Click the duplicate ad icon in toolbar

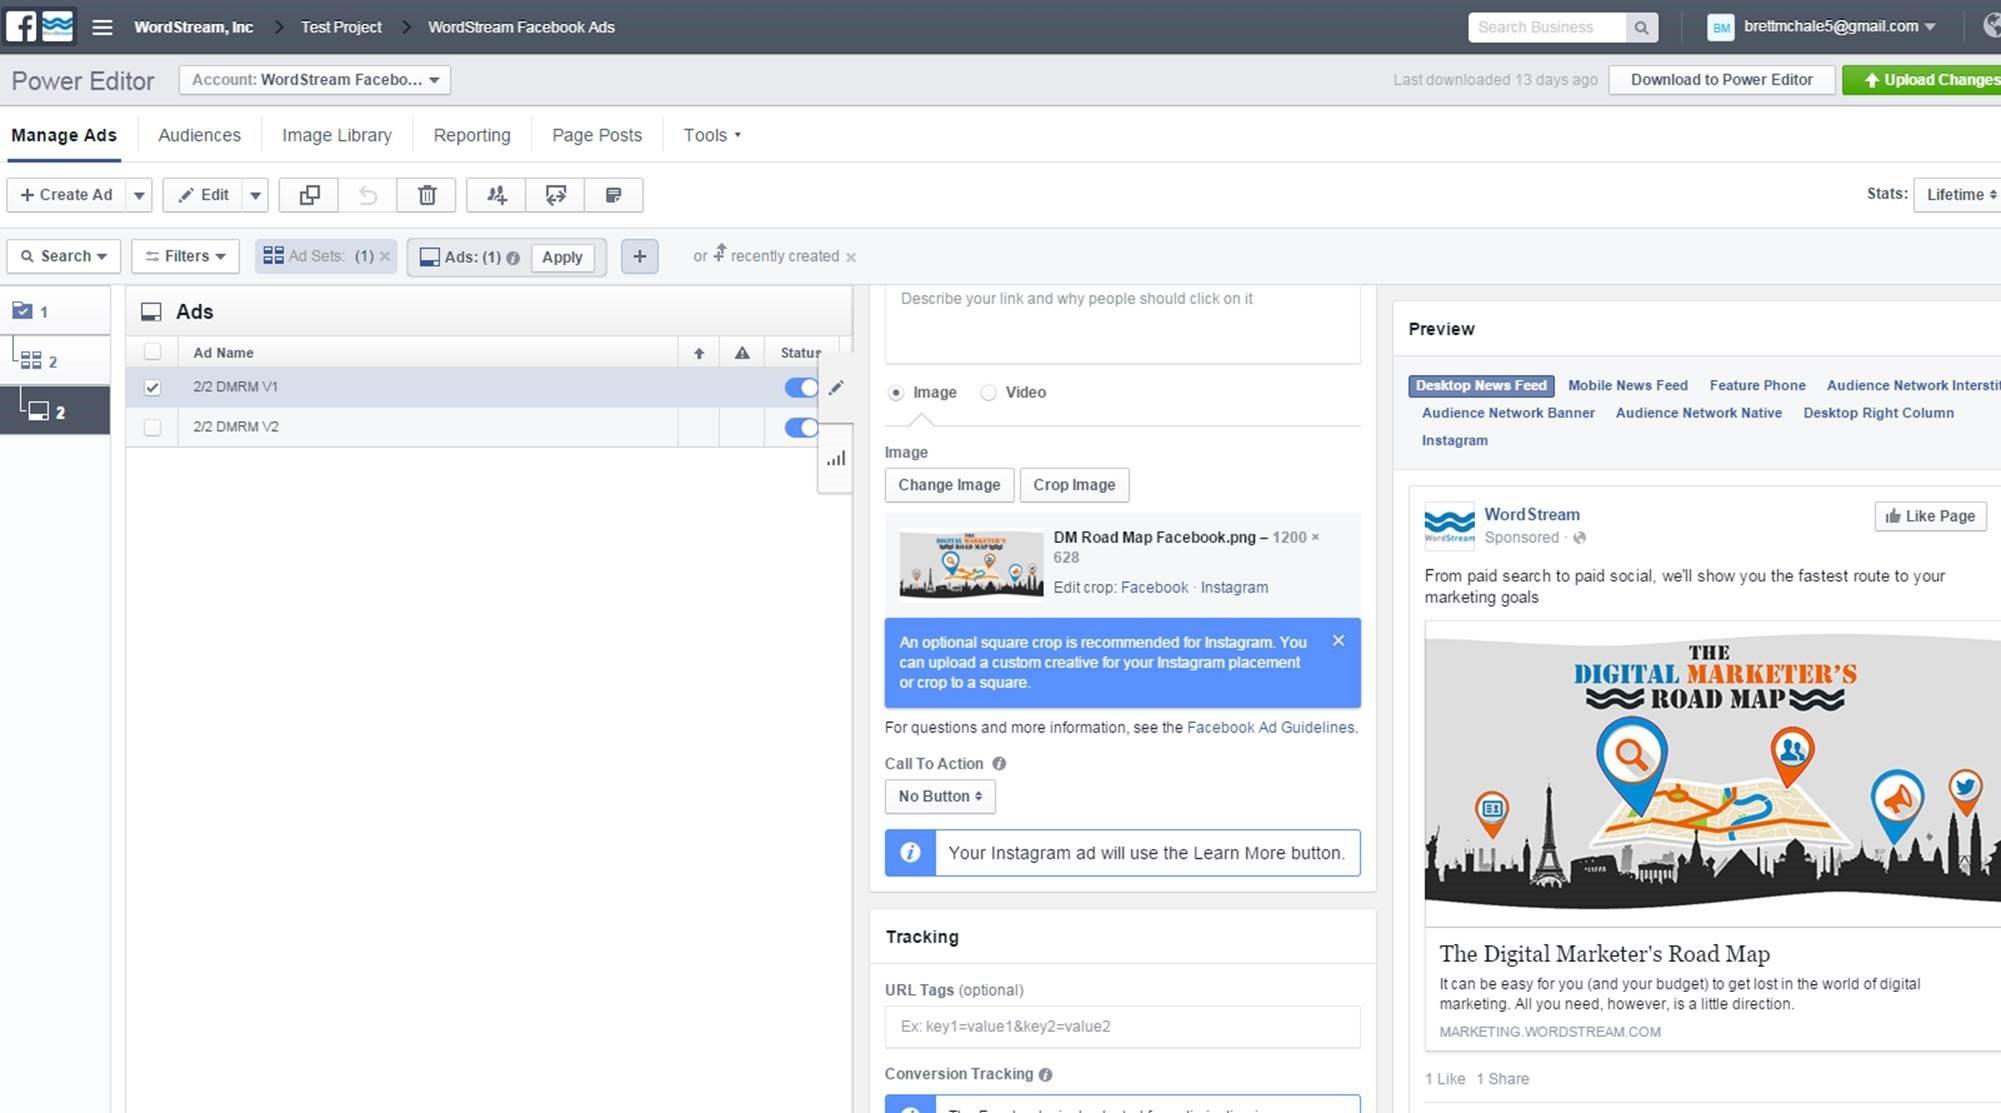pyautogui.click(x=309, y=195)
